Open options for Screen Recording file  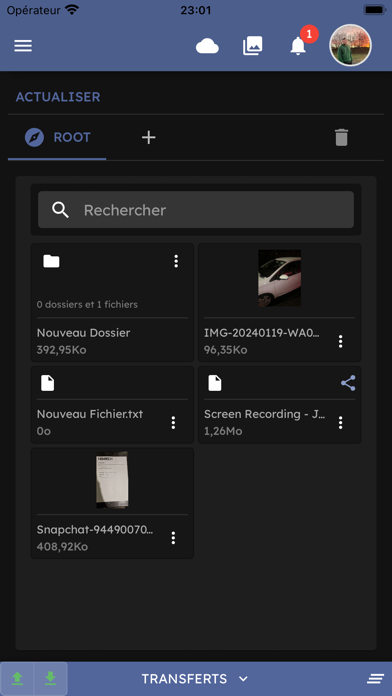[x=341, y=423]
